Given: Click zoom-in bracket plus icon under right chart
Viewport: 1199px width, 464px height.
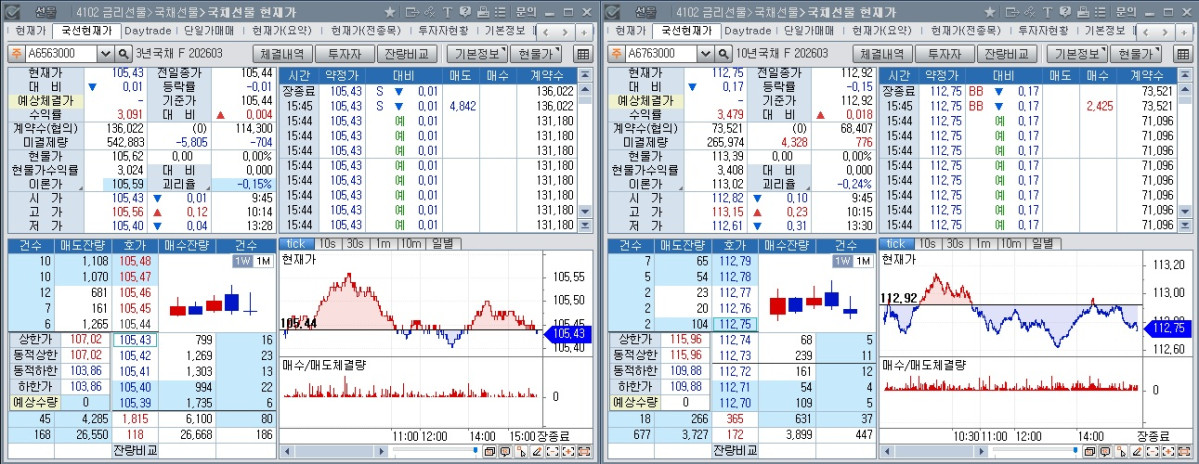Looking at the screenshot, I should click(x=1168, y=451).
